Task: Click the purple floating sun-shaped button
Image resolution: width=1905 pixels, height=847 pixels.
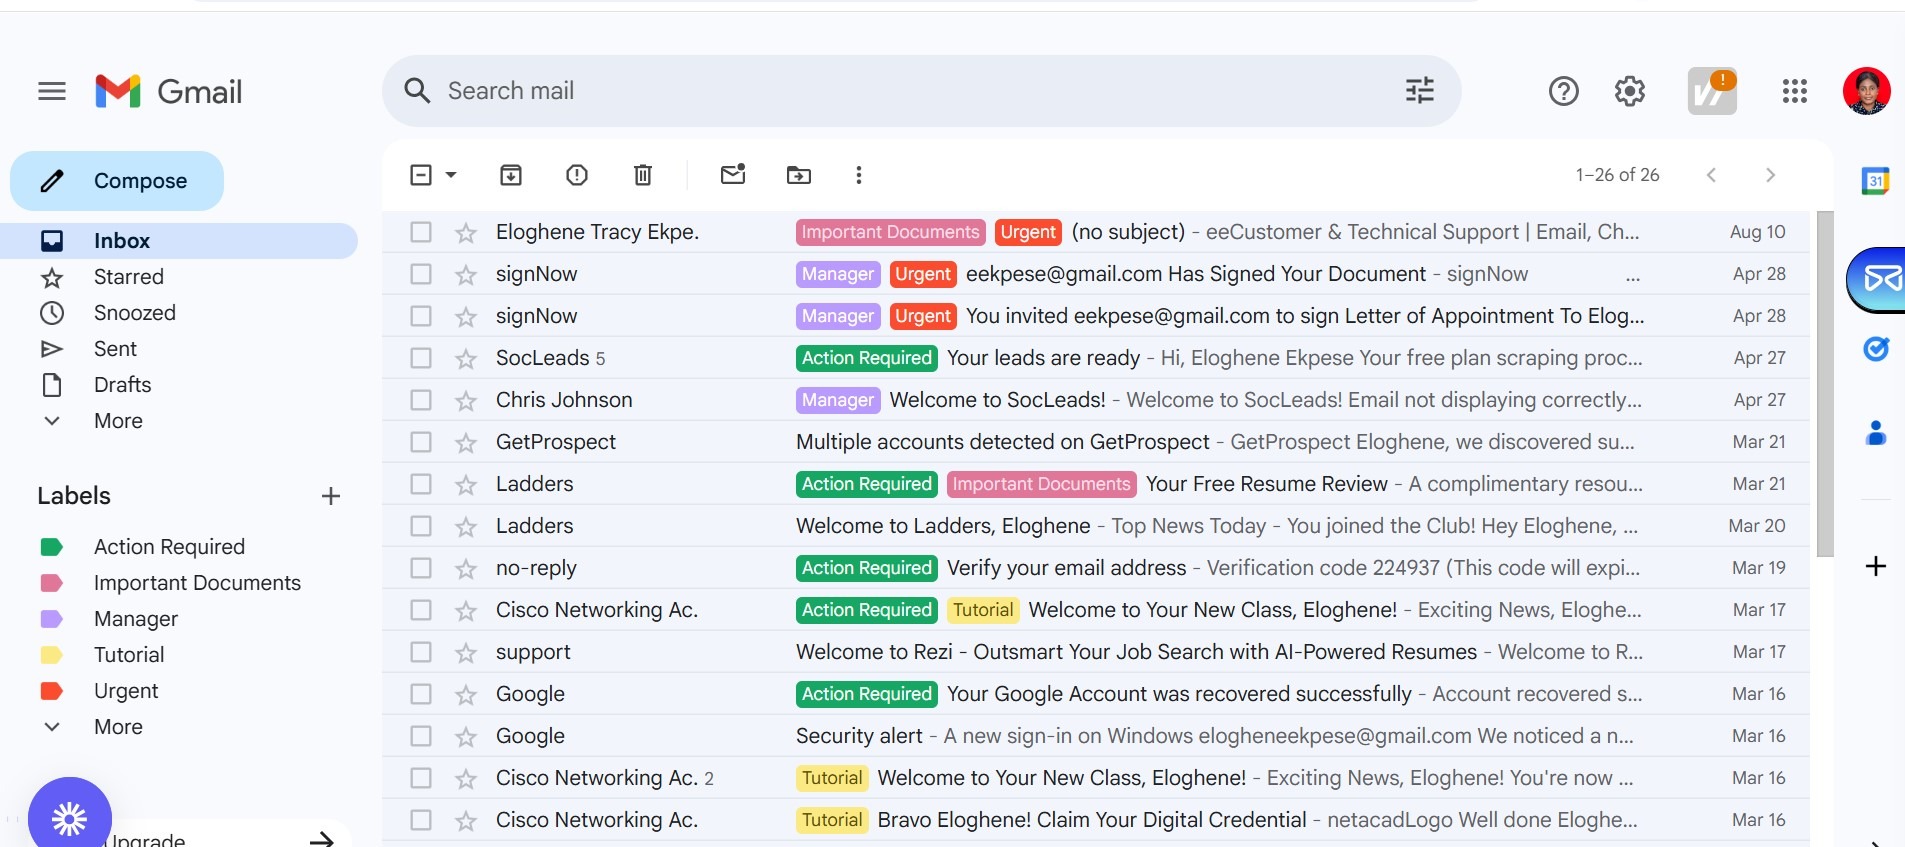Action: [x=70, y=817]
